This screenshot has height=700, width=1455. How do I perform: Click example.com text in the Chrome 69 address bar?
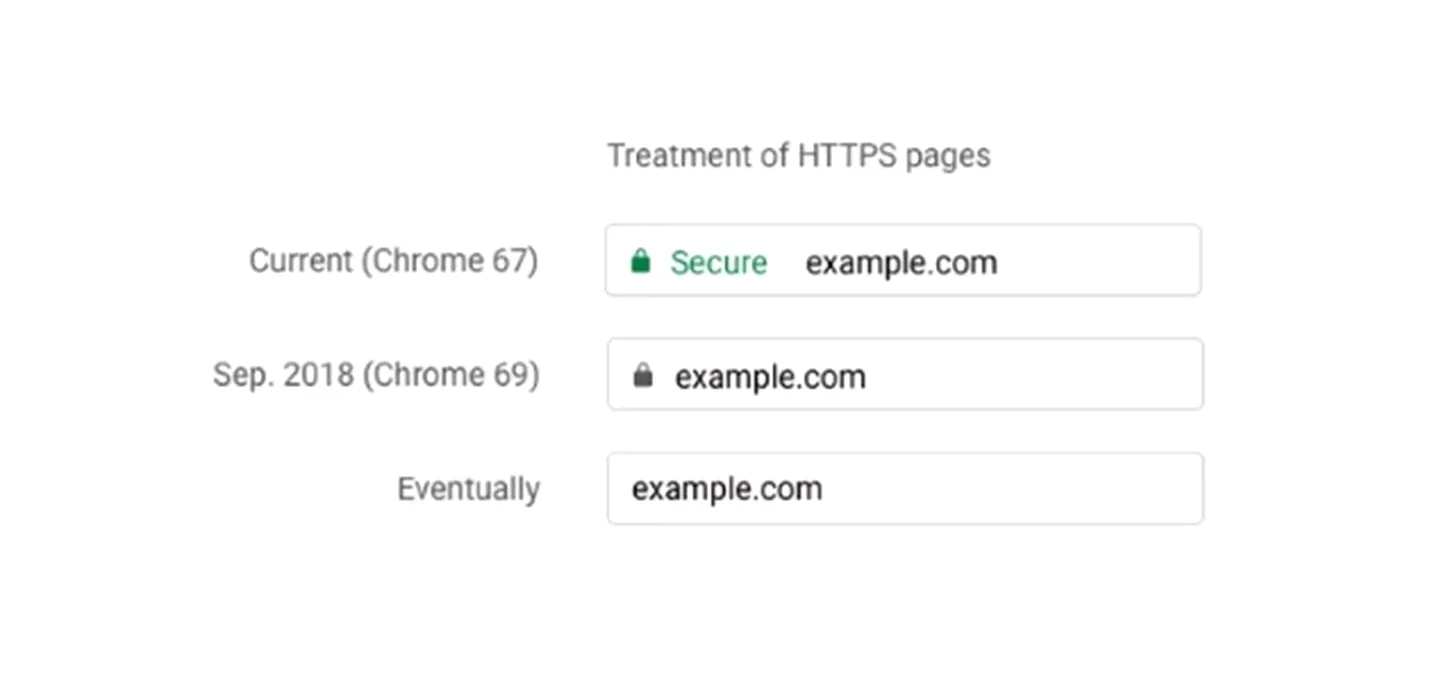coord(770,377)
